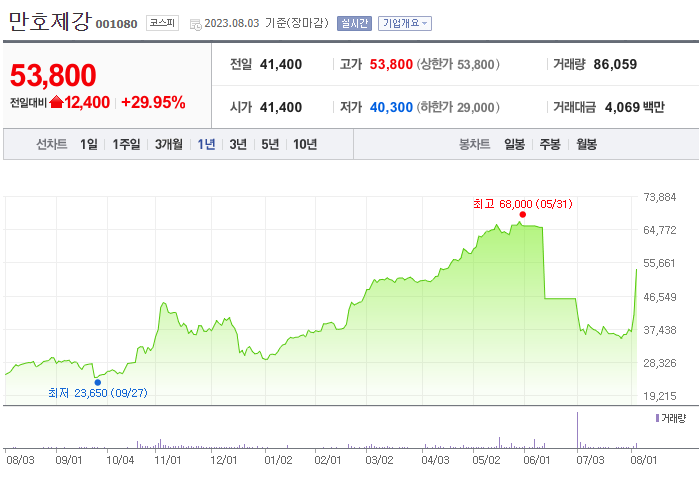Click the 전일 41,400 value
699x477 pixels.
point(281,64)
